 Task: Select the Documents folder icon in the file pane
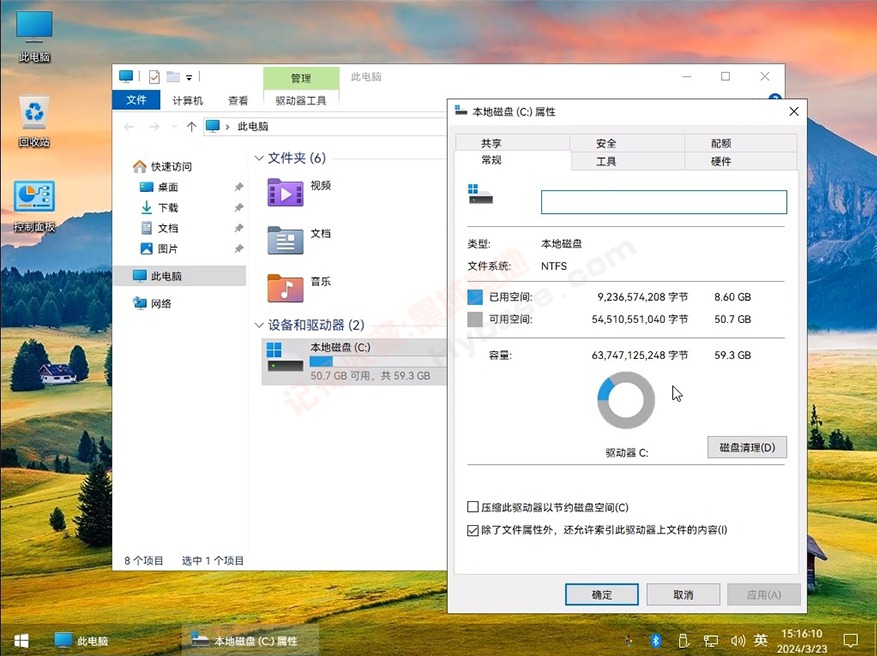click(285, 240)
